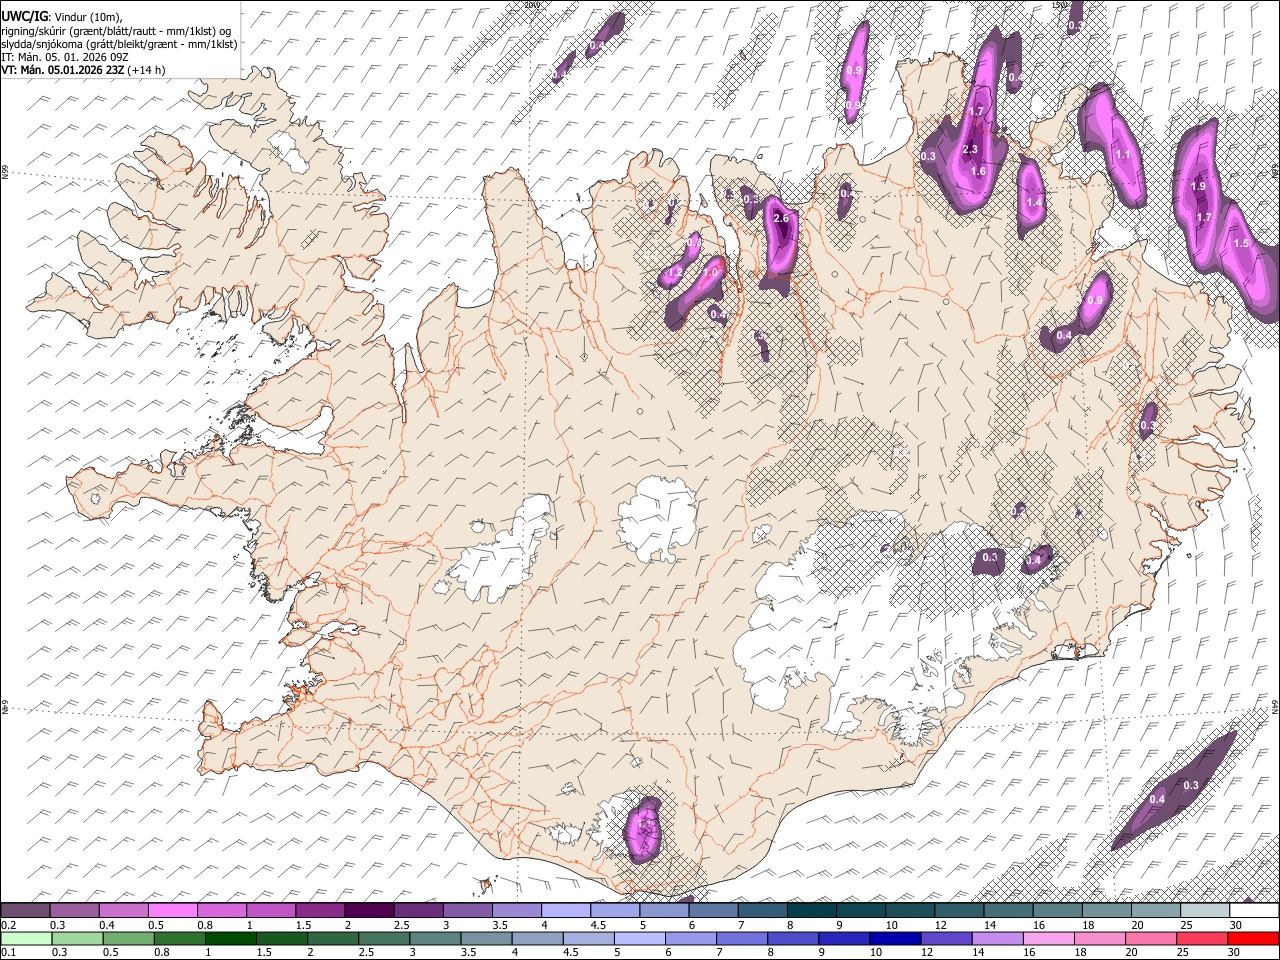The width and height of the screenshot is (1280, 960).
Task: Select the 2 green swatch, lower legend row
Action: click(333, 938)
